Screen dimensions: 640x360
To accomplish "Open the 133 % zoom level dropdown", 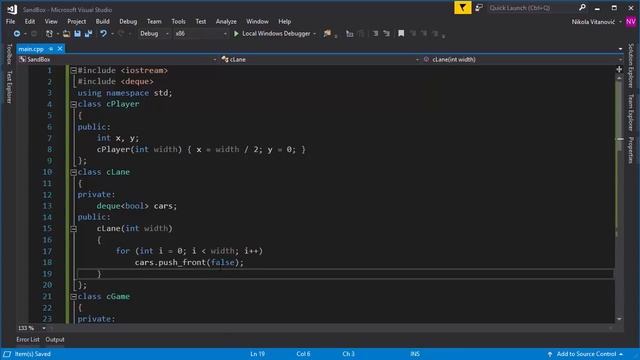I will coord(44,328).
